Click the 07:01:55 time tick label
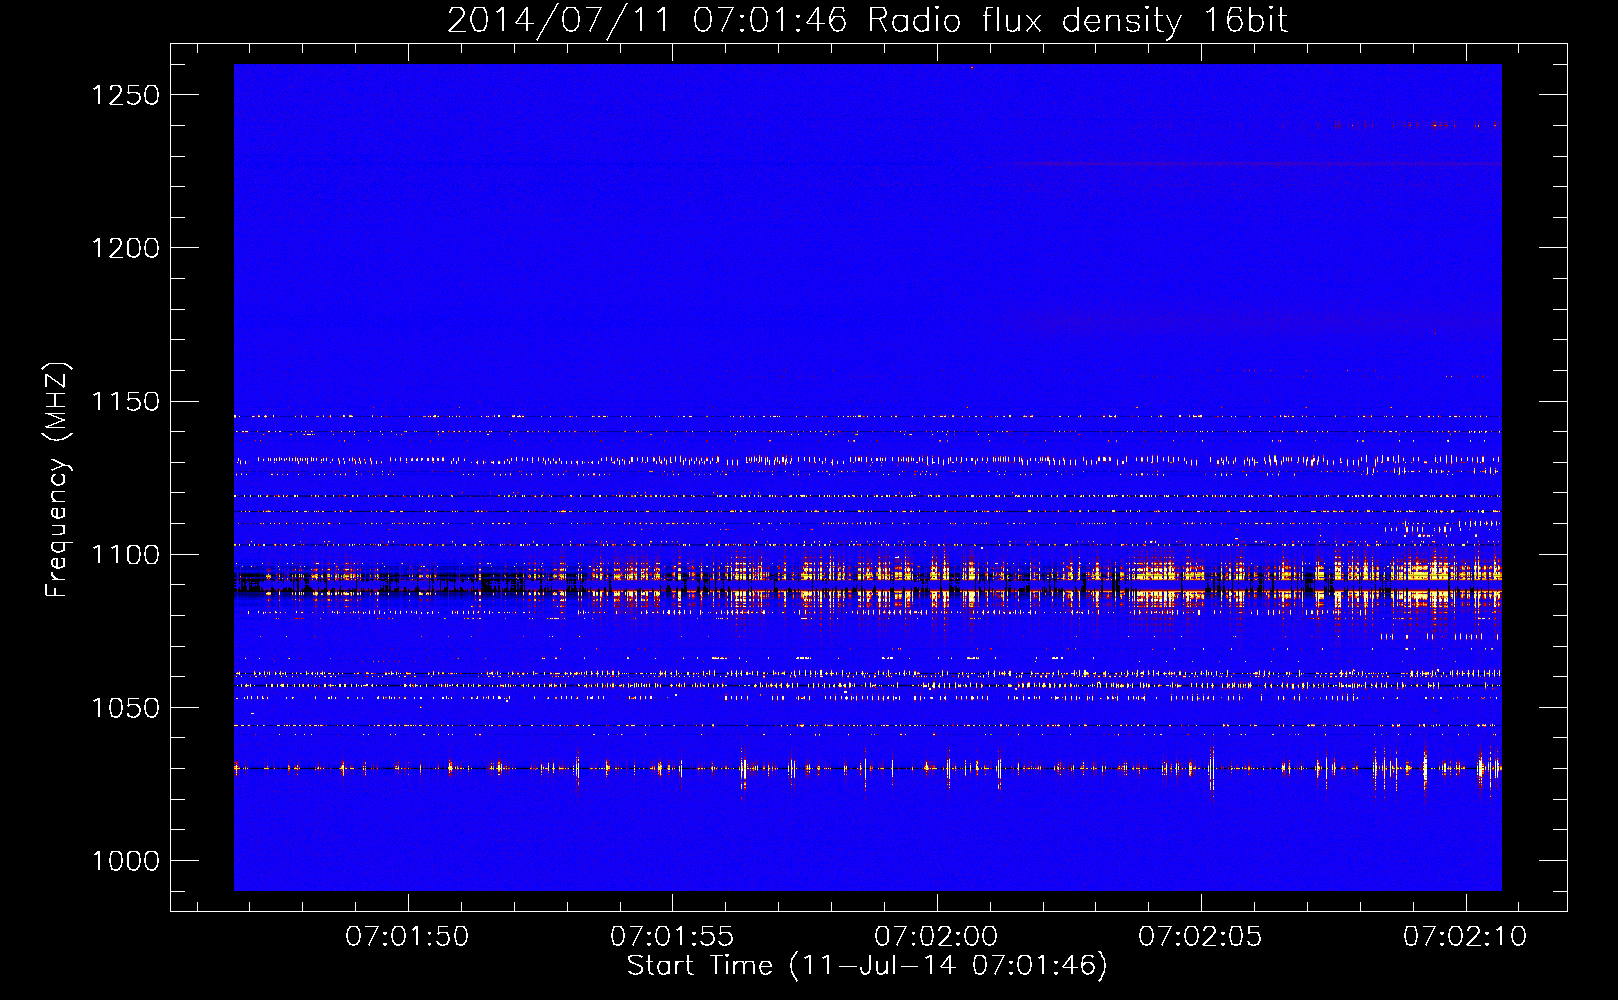This screenshot has height=1000, width=1618. 672,937
